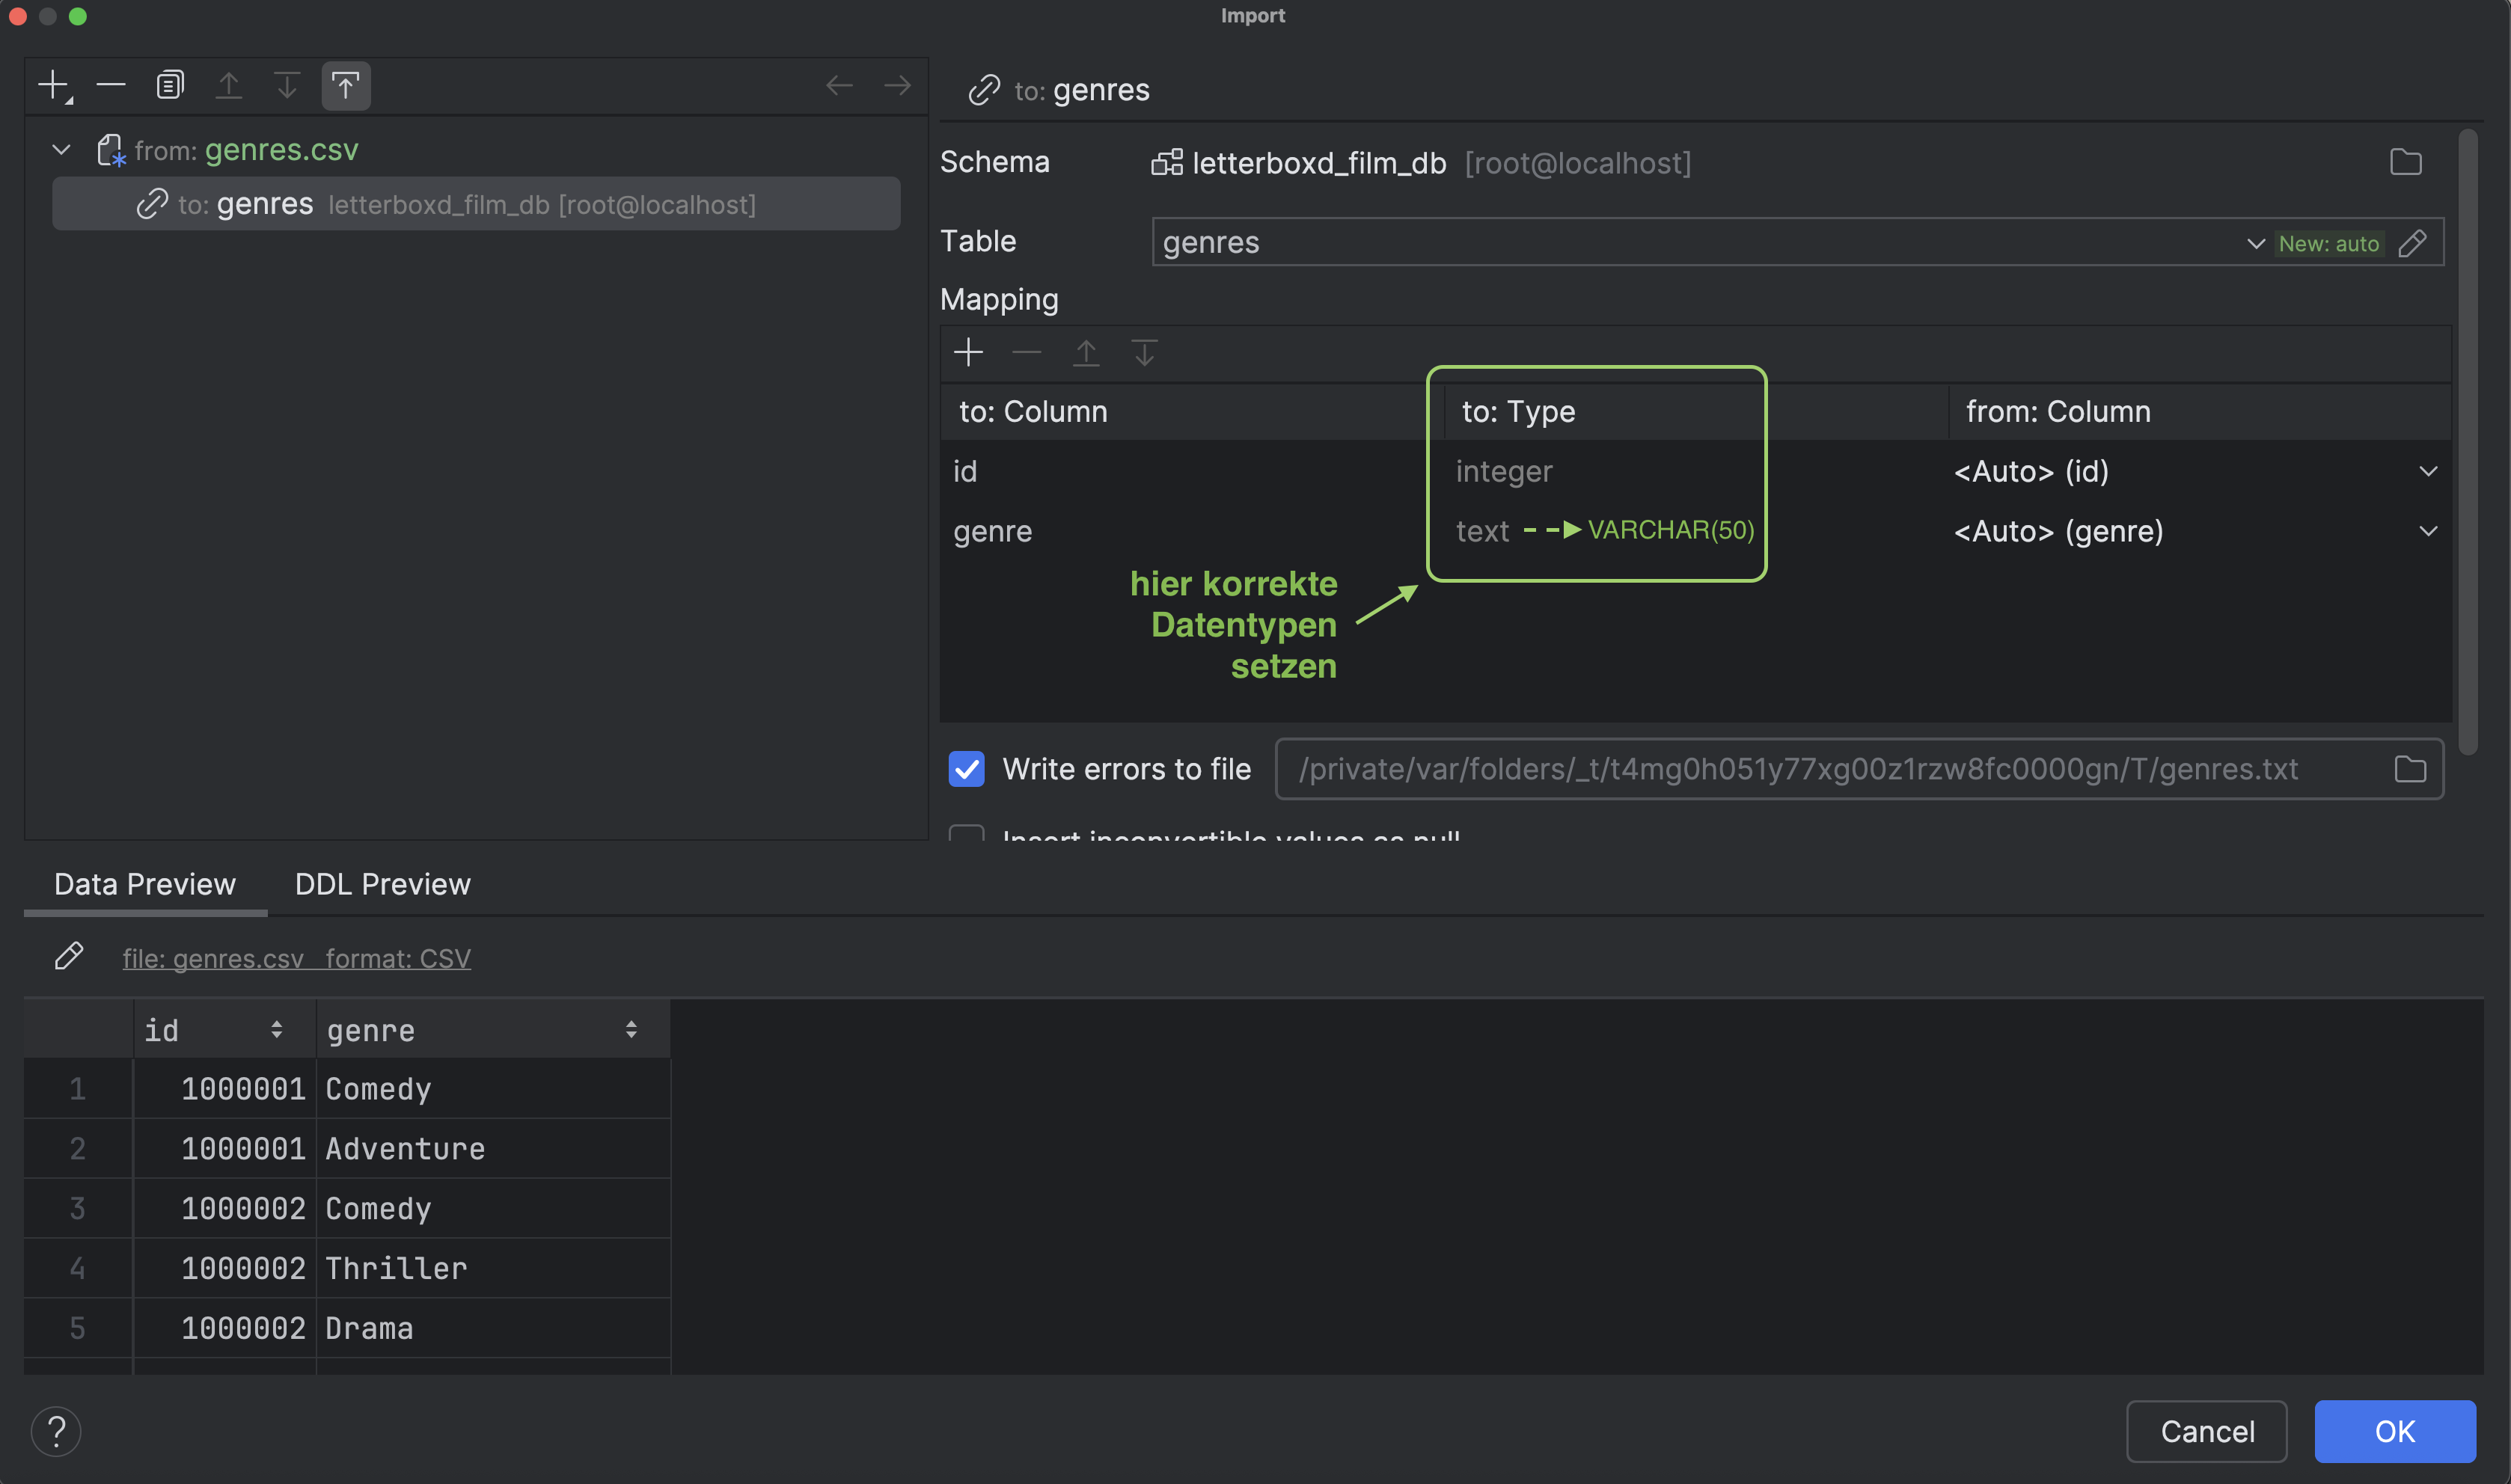The width and height of the screenshot is (2511, 1484).
Task: Toggle the partially hidden insert inconvertible values checkbox
Action: click(966, 834)
